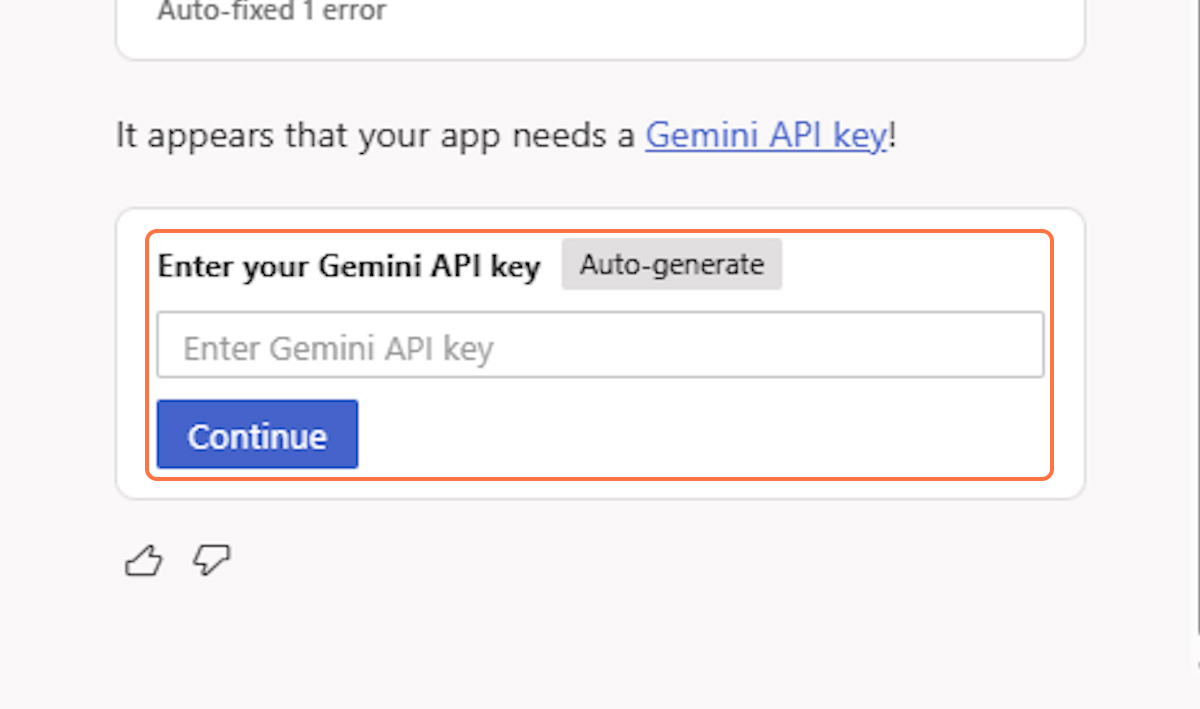
Task: Submit the API key form with Continue
Action: pyautogui.click(x=257, y=435)
